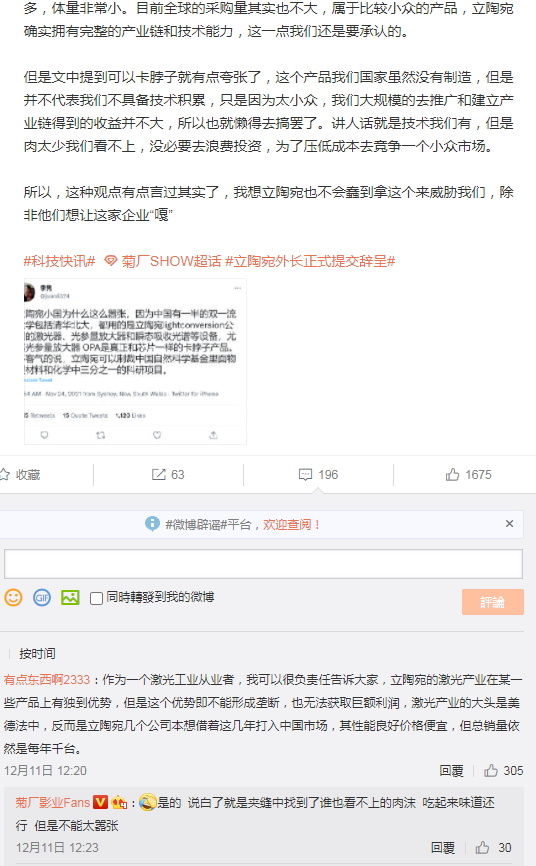Open the #立陶宛外长正式提交辞呈# hashtag
The height and width of the screenshot is (866, 536).
tap(310, 261)
